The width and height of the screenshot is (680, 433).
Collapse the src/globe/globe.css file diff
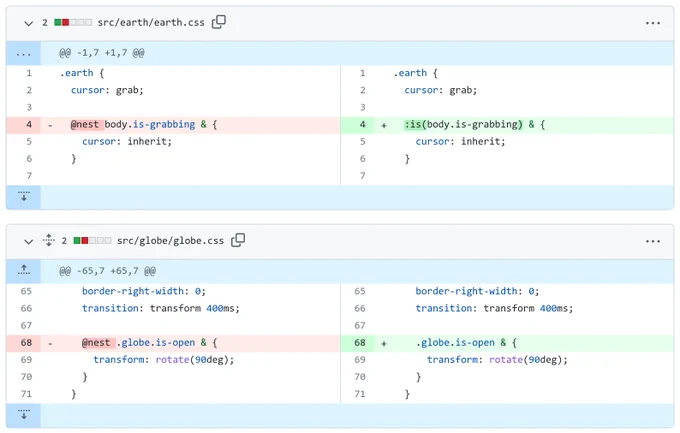click(x=29, y=241)
